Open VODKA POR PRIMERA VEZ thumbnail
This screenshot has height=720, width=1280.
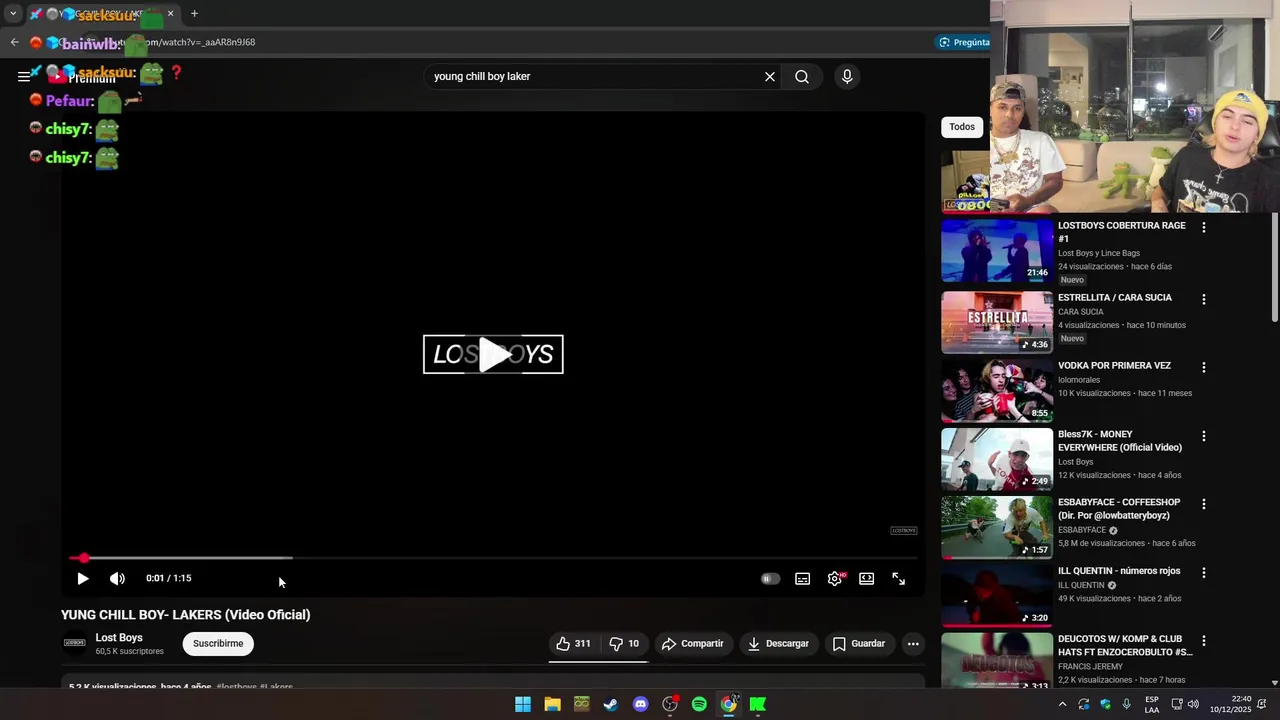[x=997, y=391]
